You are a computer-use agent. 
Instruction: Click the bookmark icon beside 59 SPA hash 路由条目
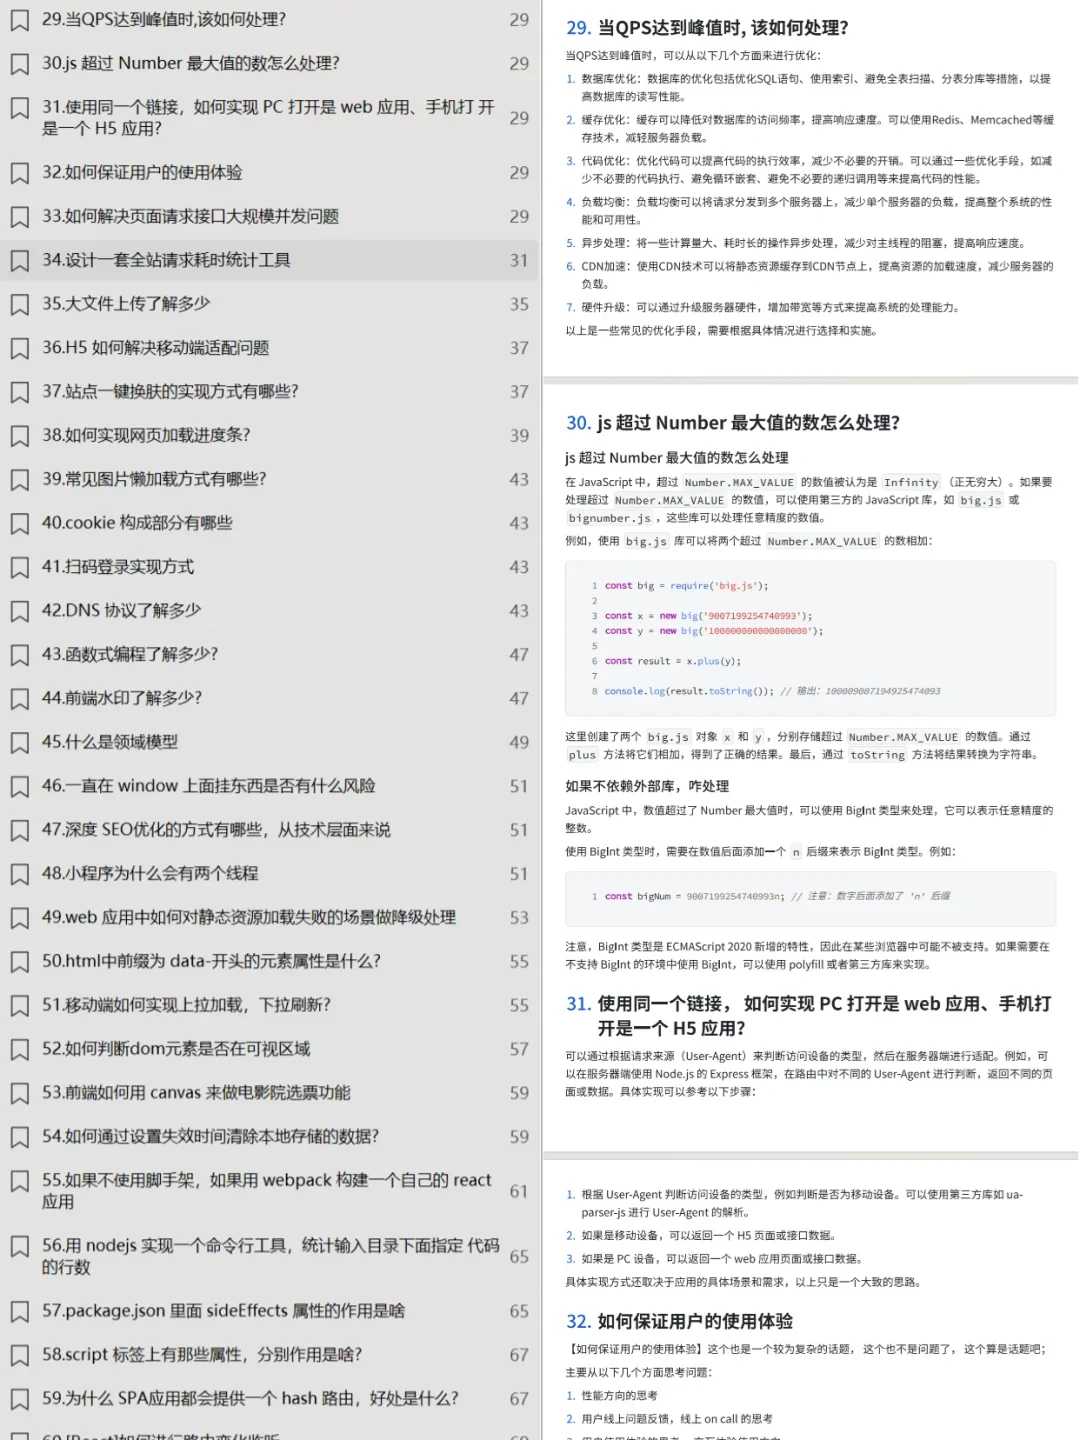(x=20, y=1399)
